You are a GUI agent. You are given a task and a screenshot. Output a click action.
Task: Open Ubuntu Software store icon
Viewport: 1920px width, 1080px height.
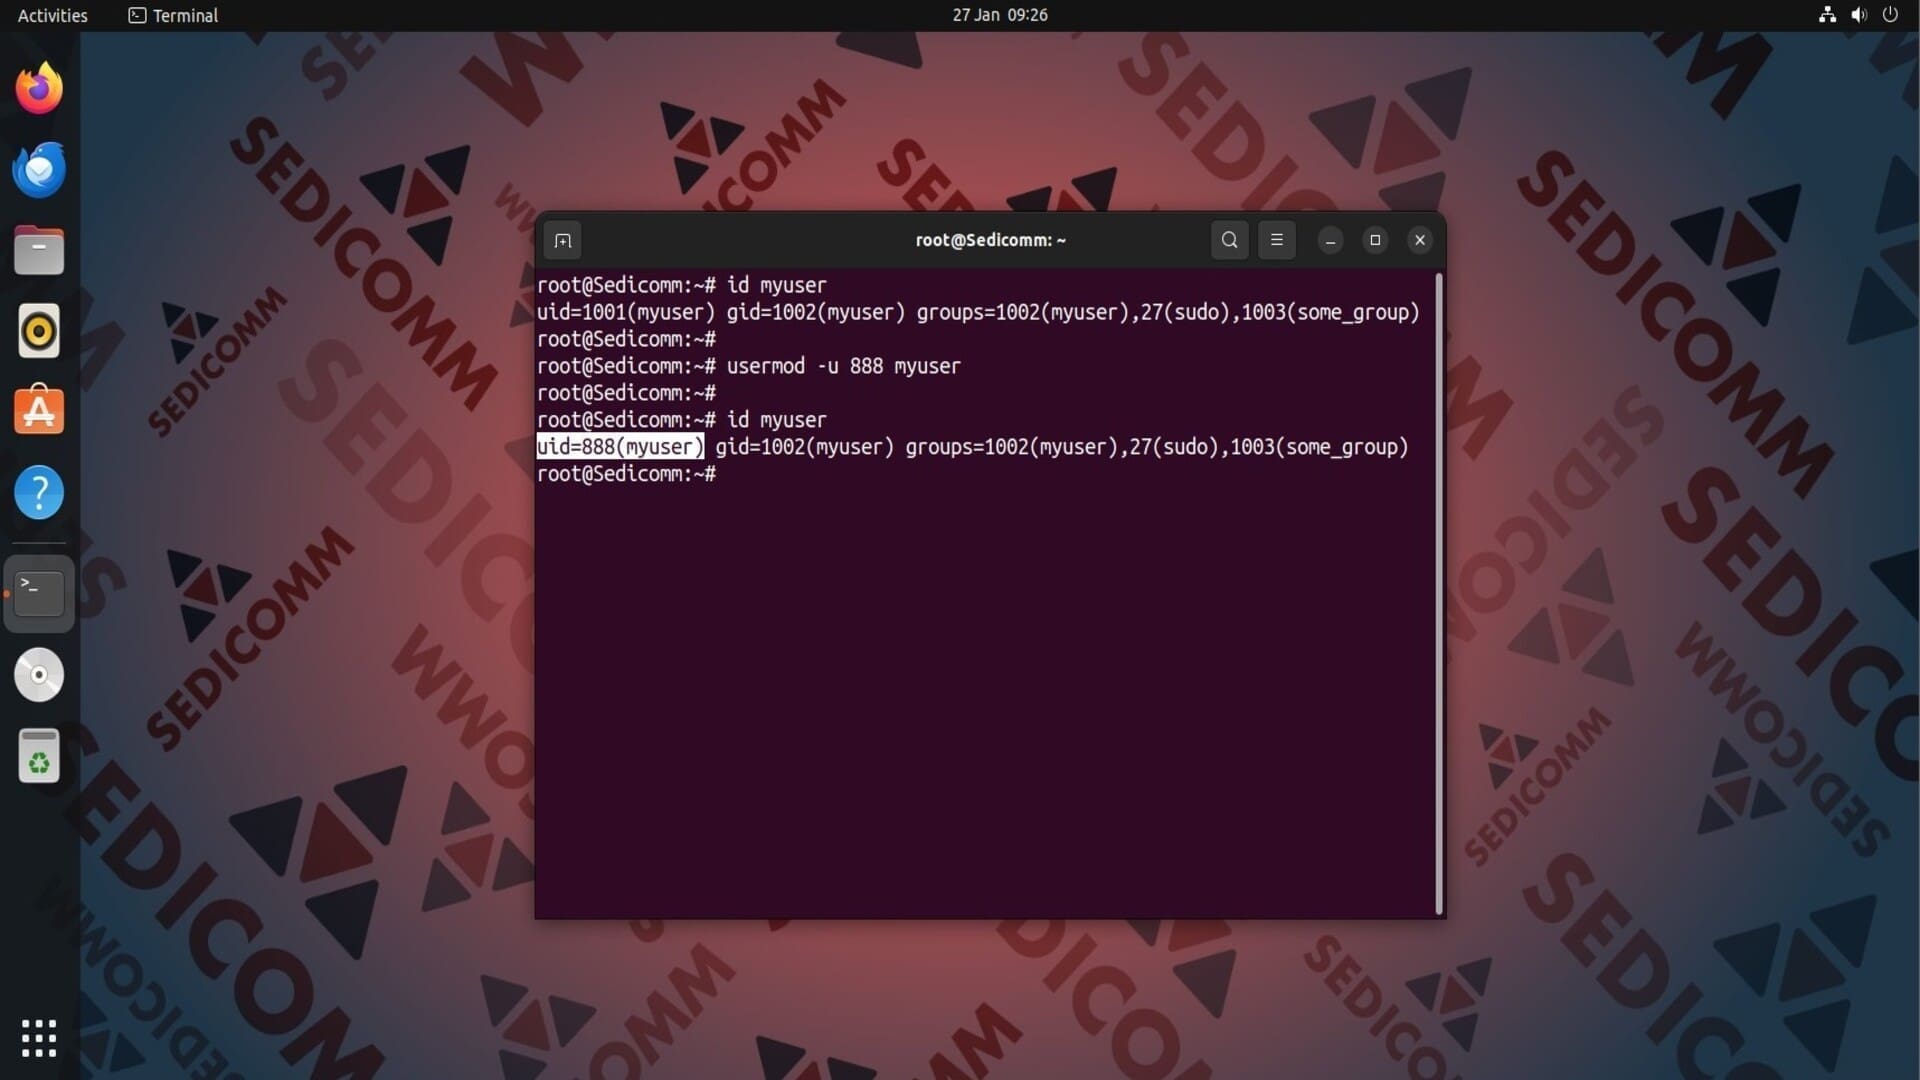coord(39,411)
